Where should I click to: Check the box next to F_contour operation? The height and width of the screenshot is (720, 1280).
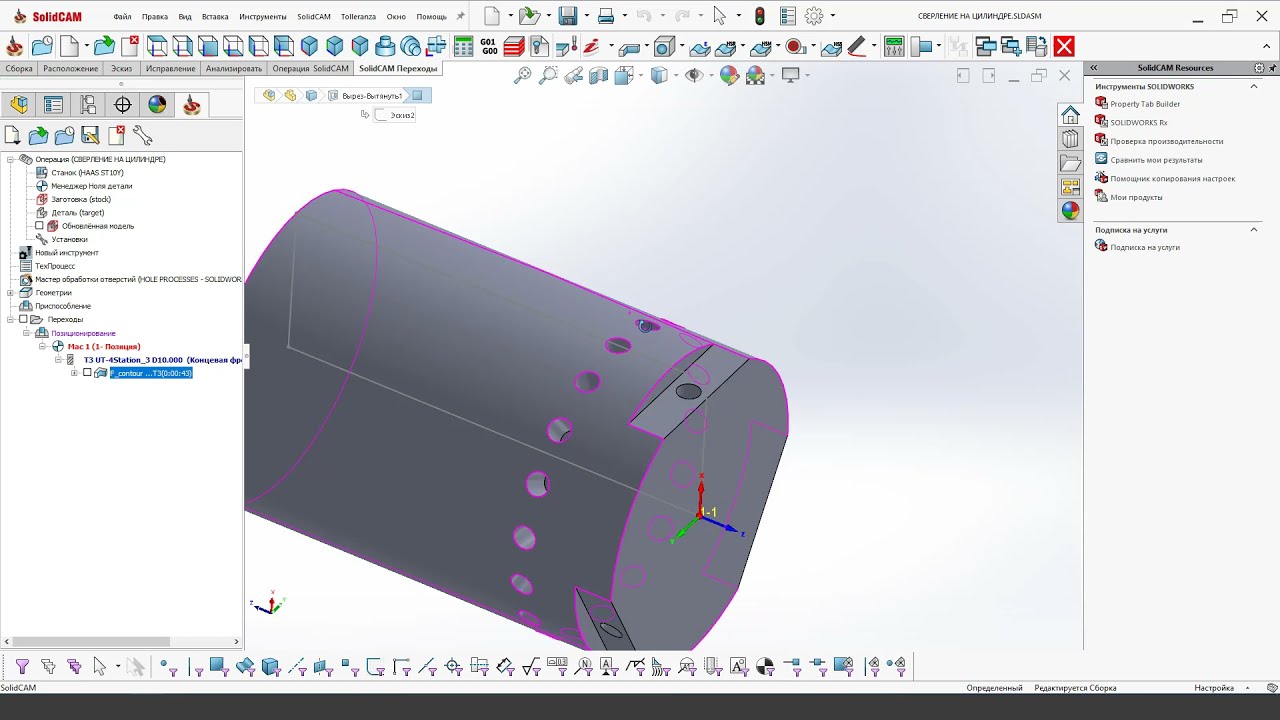[x=87, y=373]
